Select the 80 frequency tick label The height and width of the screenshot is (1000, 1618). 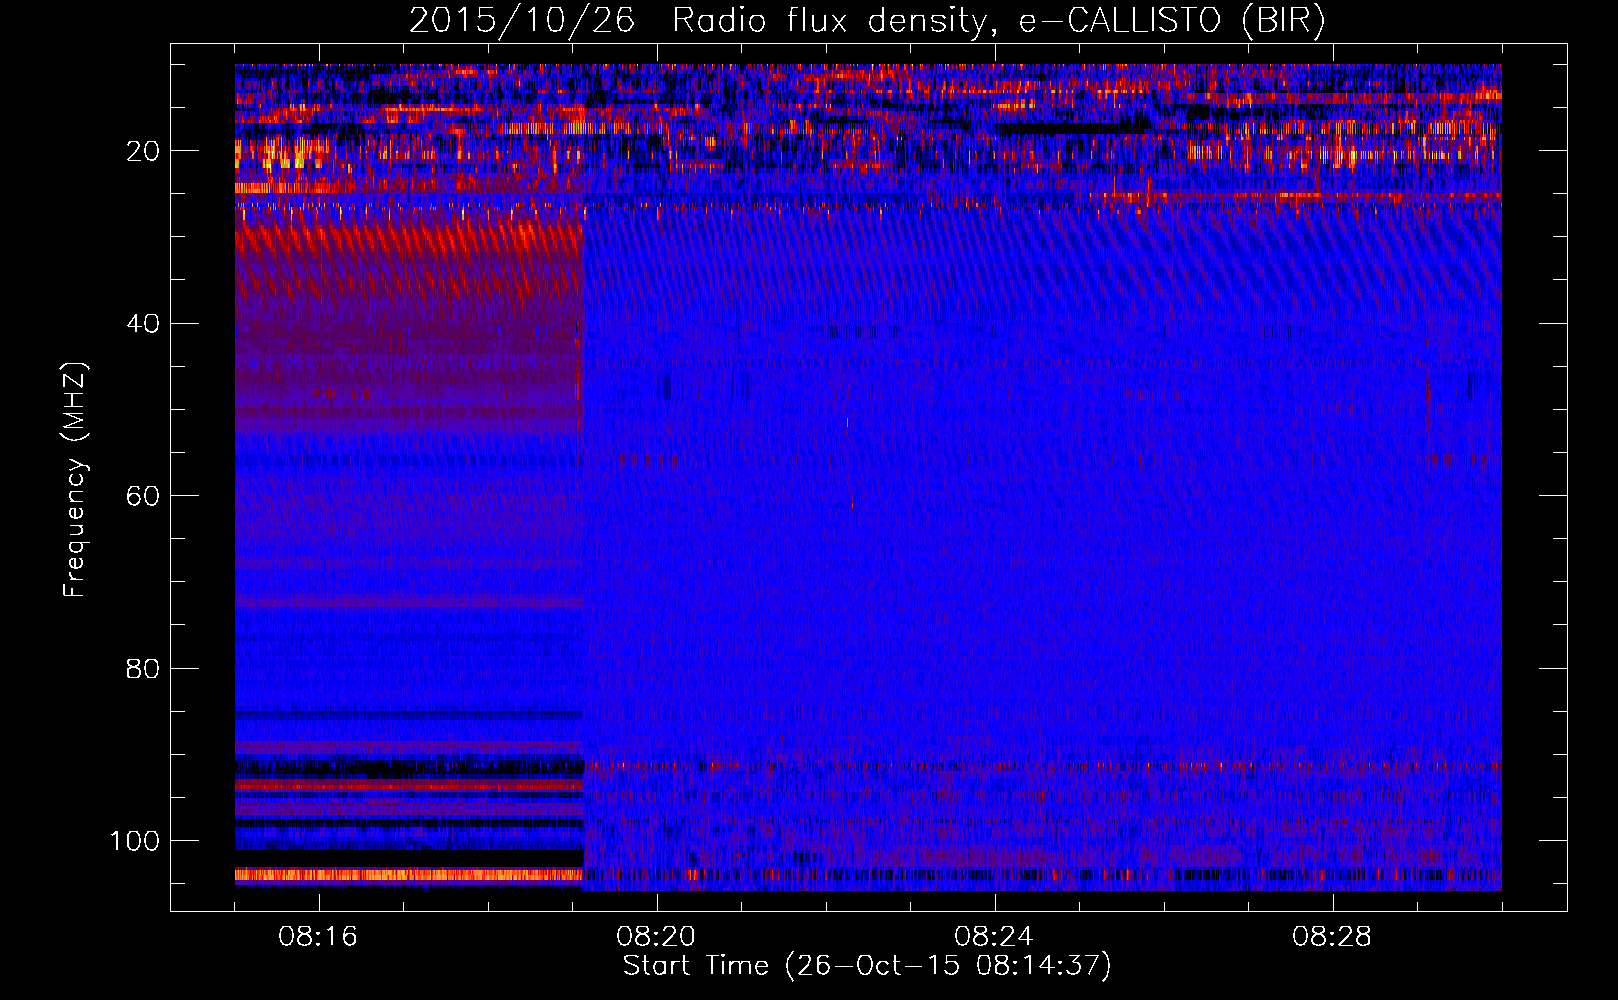(144, 668)
